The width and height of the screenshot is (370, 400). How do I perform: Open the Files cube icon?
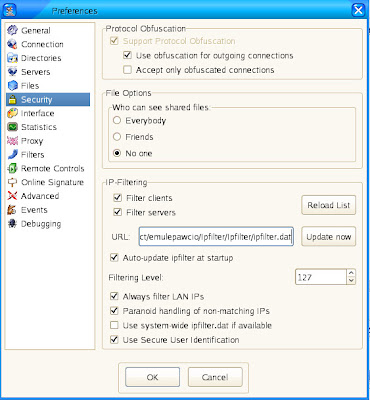[12, 86]
